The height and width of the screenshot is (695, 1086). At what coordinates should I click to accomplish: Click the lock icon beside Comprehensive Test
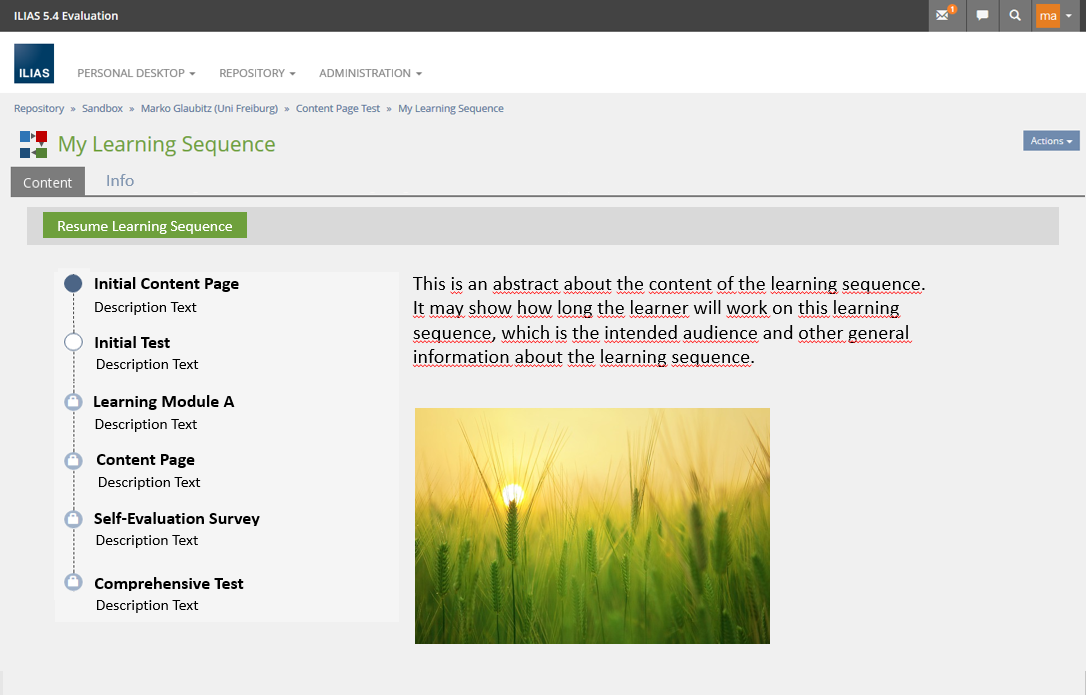tap(73, 582)
